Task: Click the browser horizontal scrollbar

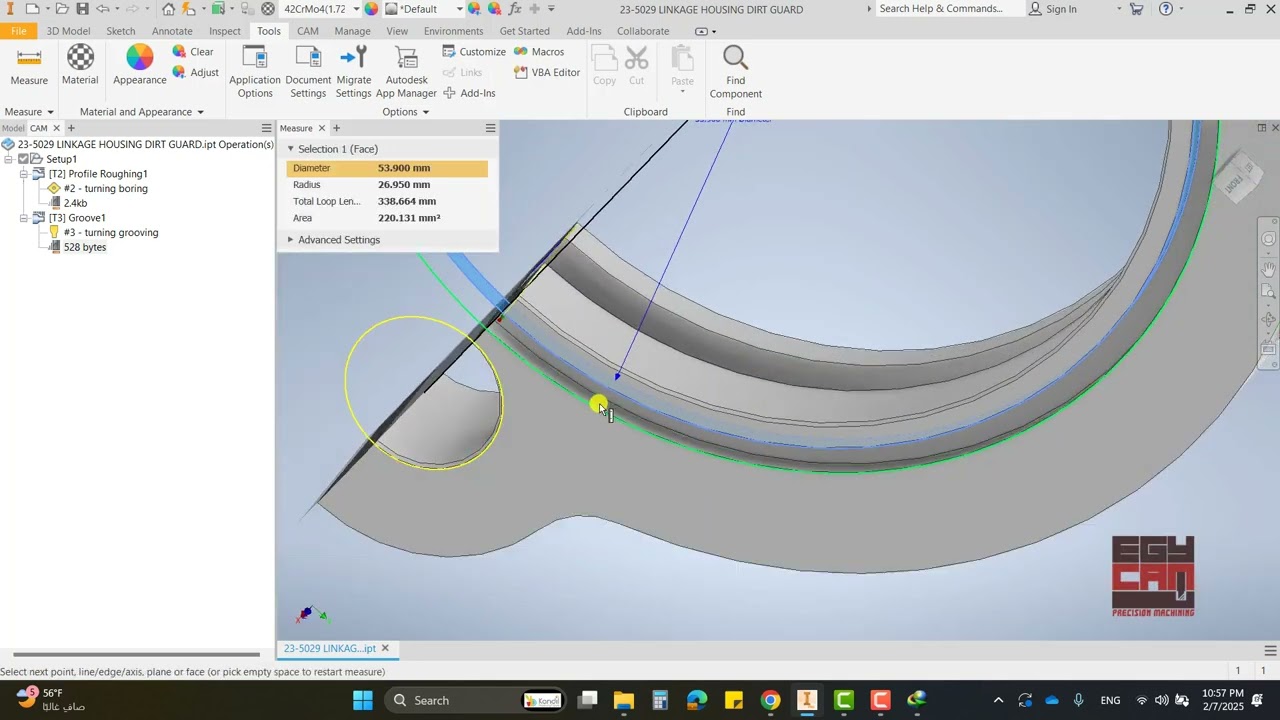Action: (x=135, y=655)
